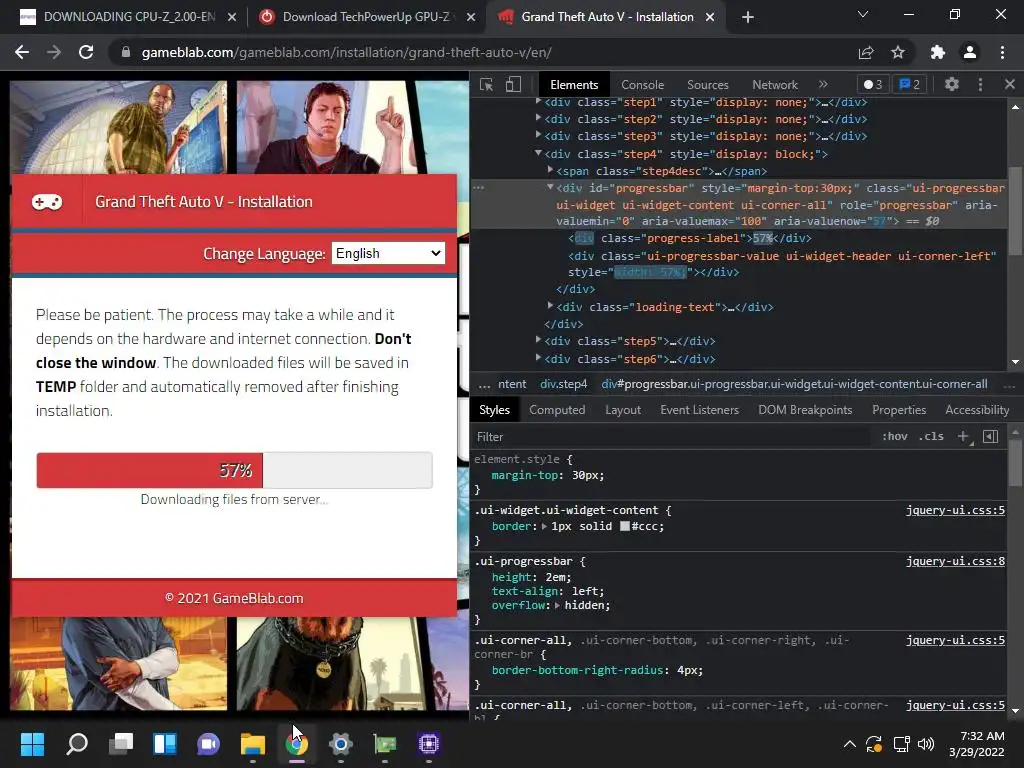Close the Grand Theft Auto V tab
The width and height of the screenshot is (1024, 768).
(711, 17)
